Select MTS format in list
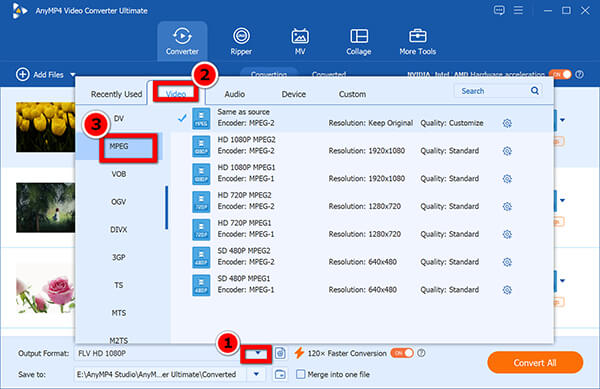This screenshot has width=600, height=389. click(x=119, y=313)
